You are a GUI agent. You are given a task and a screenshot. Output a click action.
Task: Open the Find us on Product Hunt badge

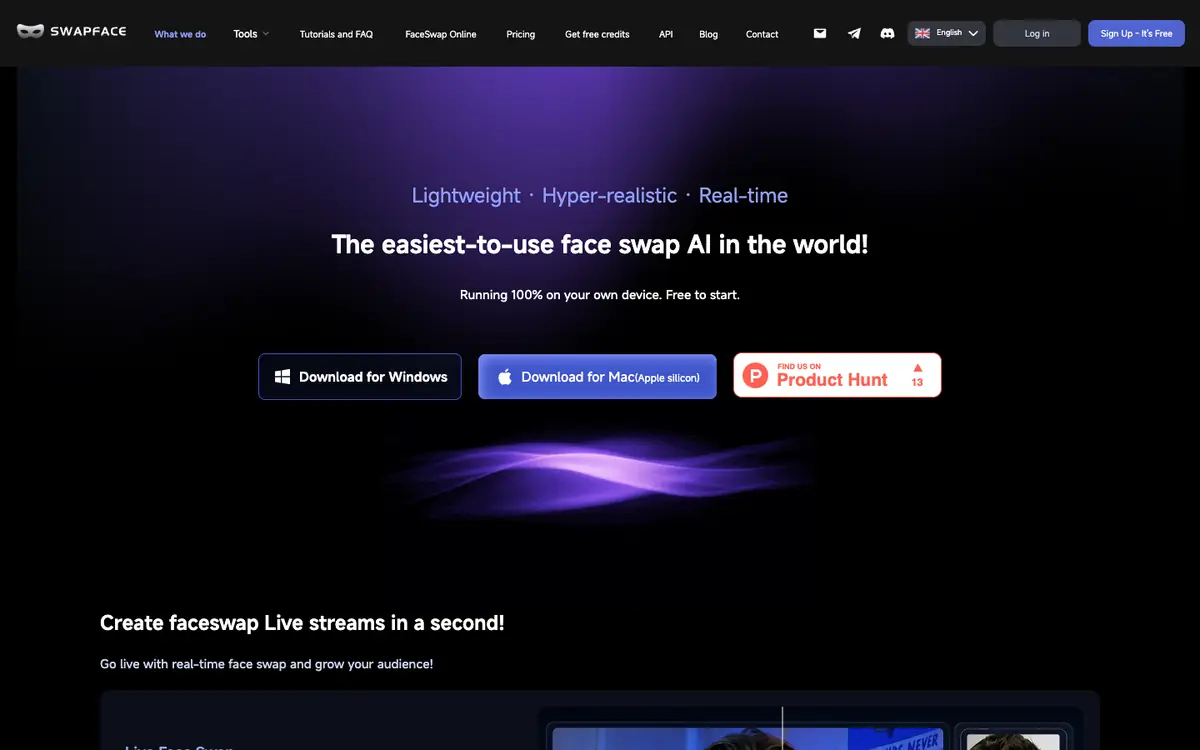[837, 375]
